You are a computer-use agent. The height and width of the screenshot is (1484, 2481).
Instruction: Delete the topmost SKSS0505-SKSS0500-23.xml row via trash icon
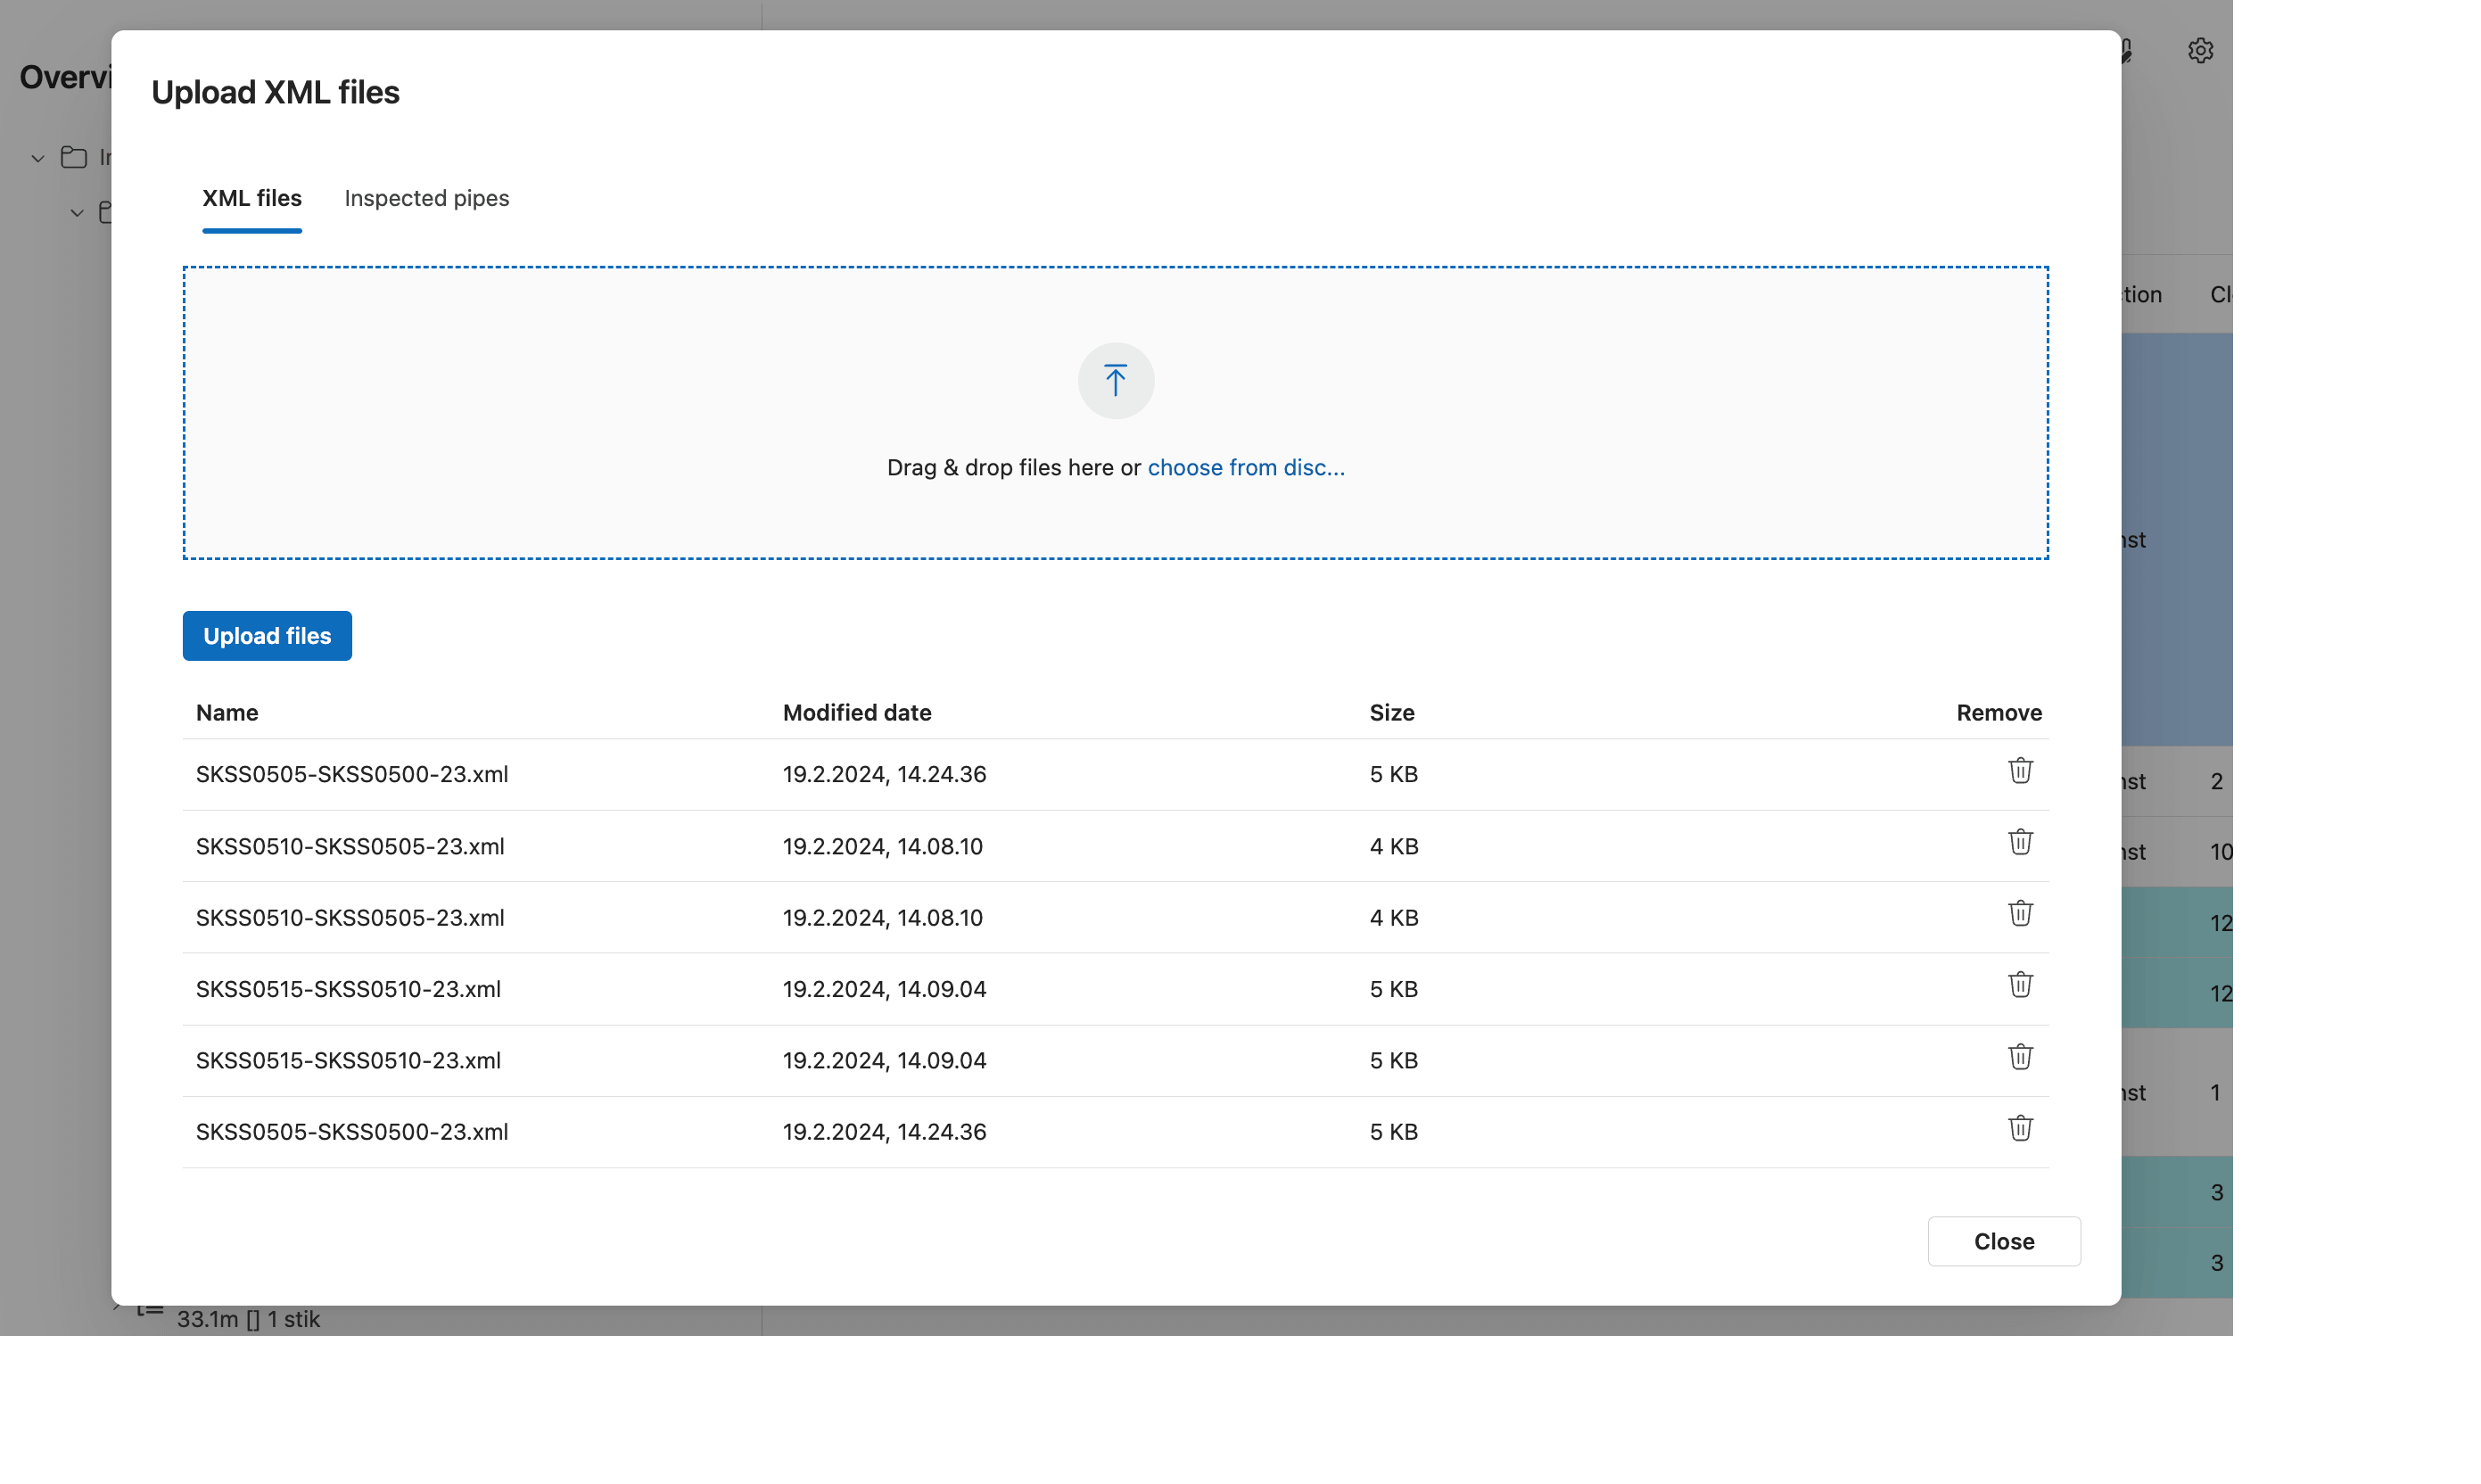click(2020, 770)
